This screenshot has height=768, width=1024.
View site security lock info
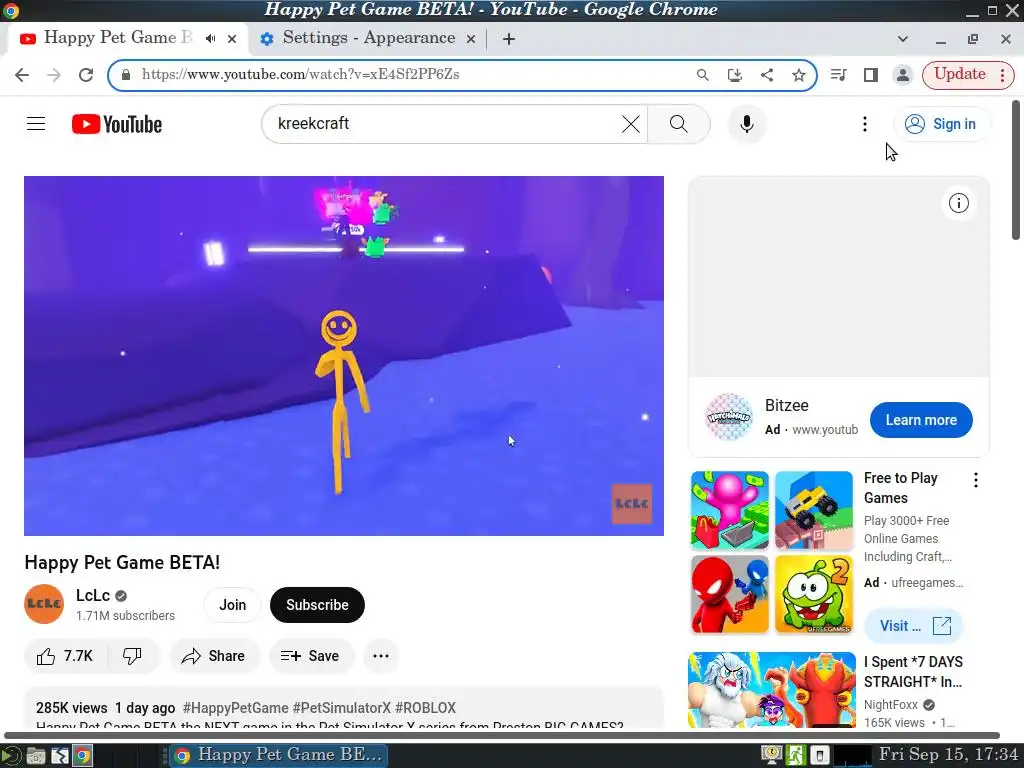[126, 74]
